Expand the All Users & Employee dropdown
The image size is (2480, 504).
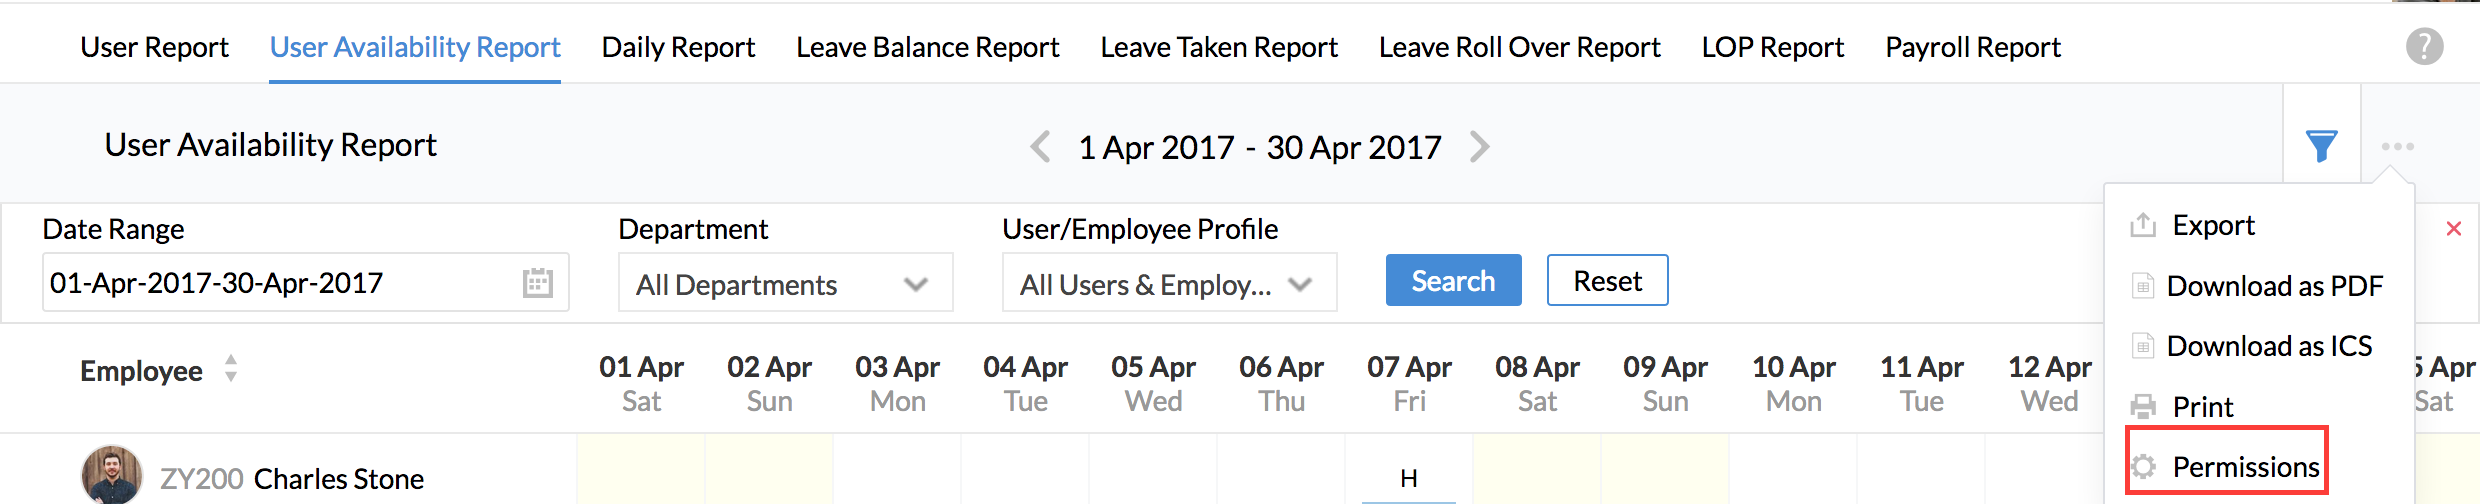pos(1169,284)
